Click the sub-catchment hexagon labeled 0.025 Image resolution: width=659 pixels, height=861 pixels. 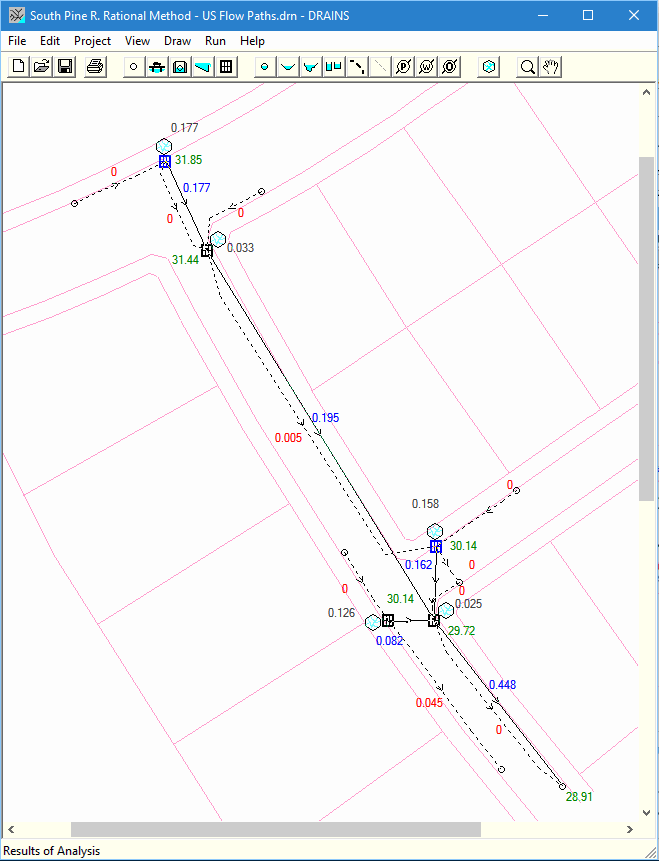446,610
